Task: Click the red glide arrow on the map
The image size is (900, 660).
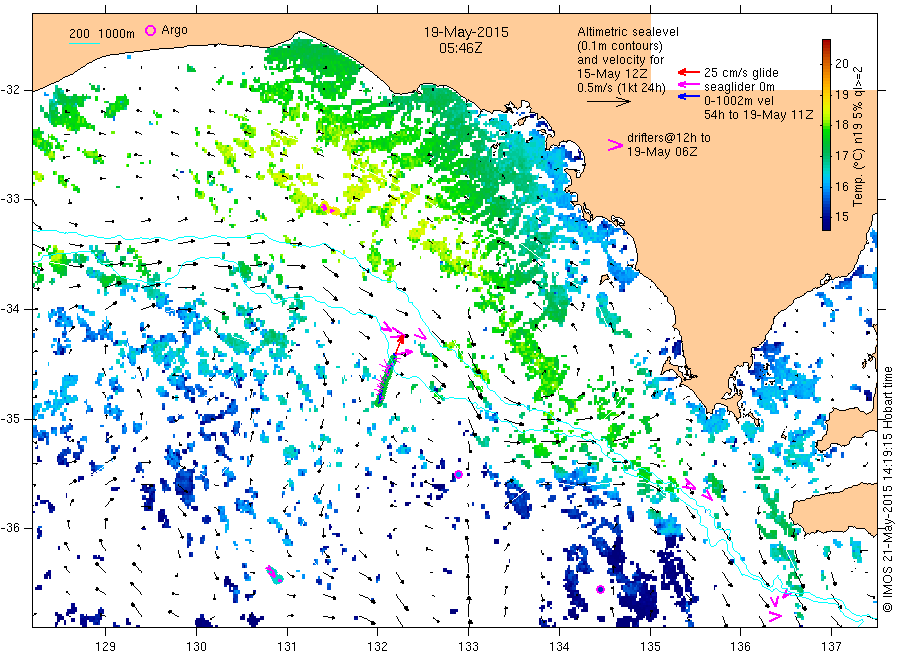Action: coord(399,345)
